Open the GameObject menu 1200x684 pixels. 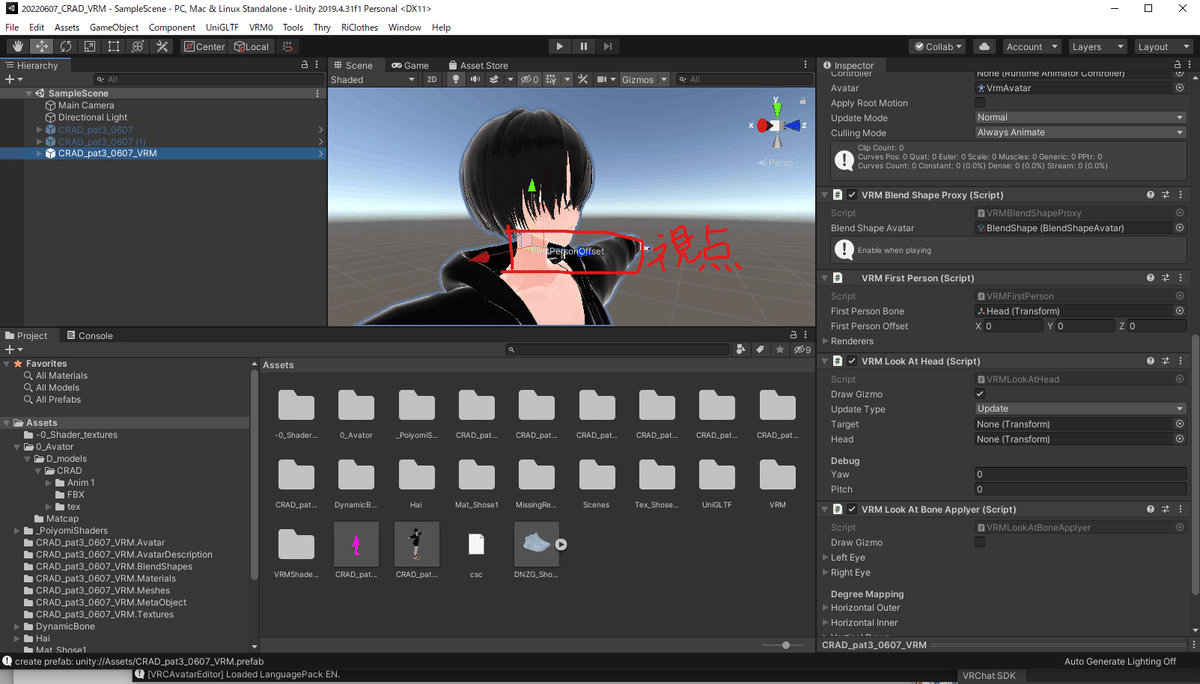[x=115, y=27]
